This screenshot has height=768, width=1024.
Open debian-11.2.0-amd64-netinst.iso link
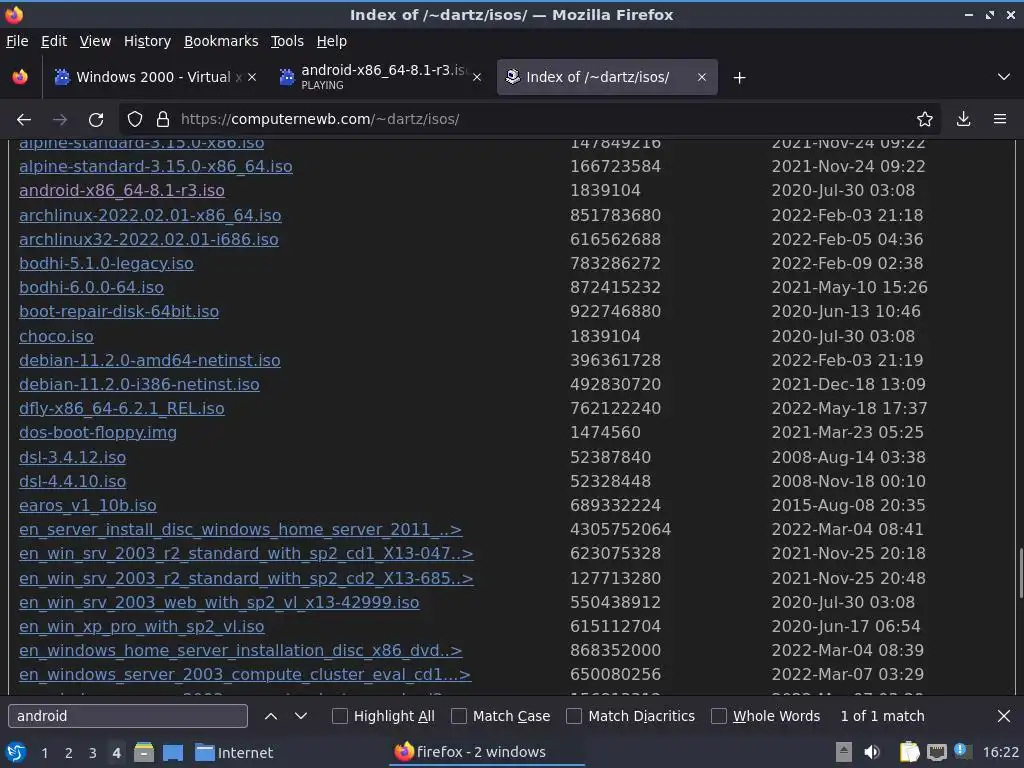[x=150, y=360]
